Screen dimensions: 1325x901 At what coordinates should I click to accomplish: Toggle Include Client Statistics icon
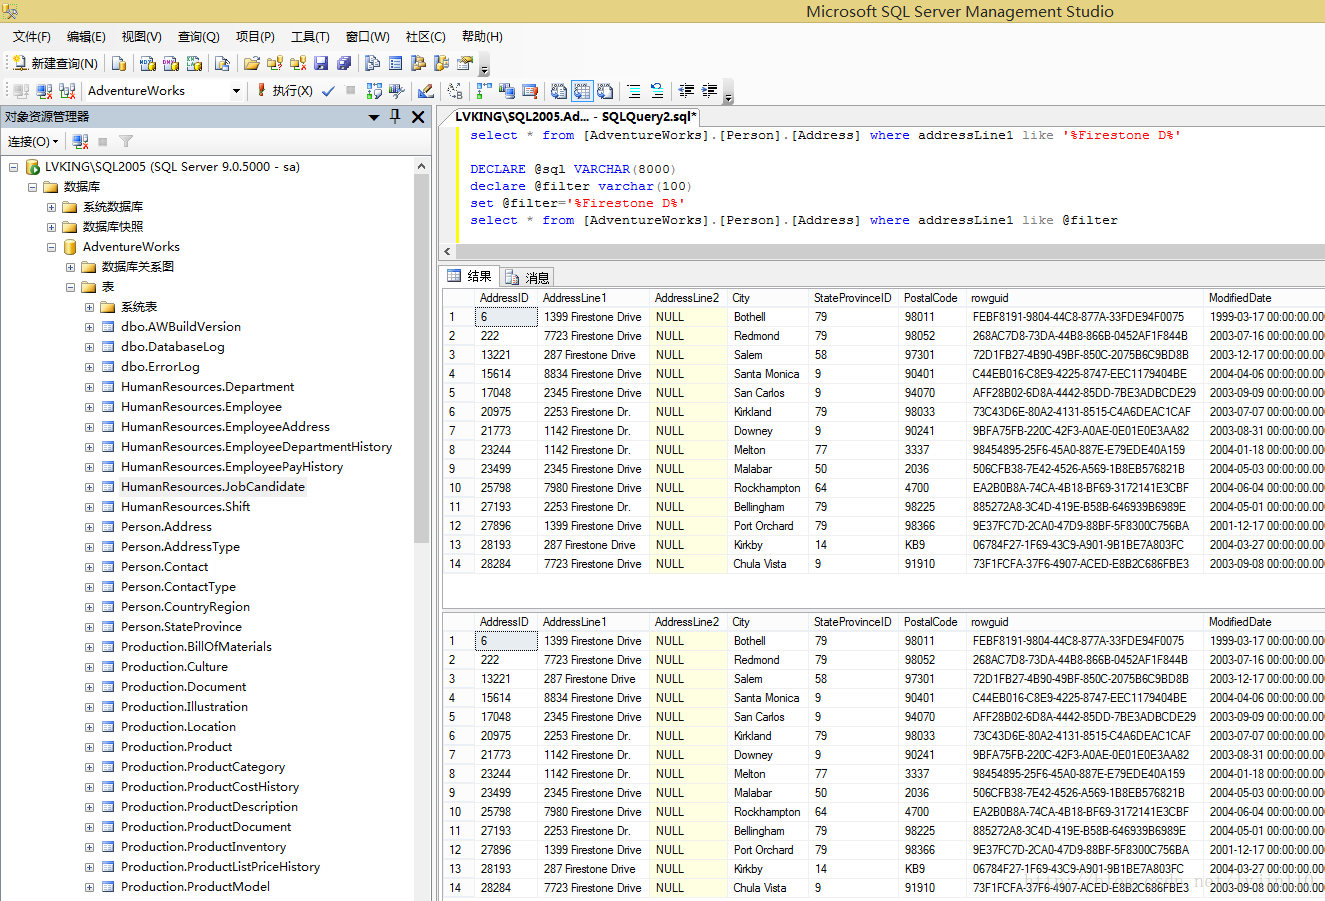pos(507,91)
